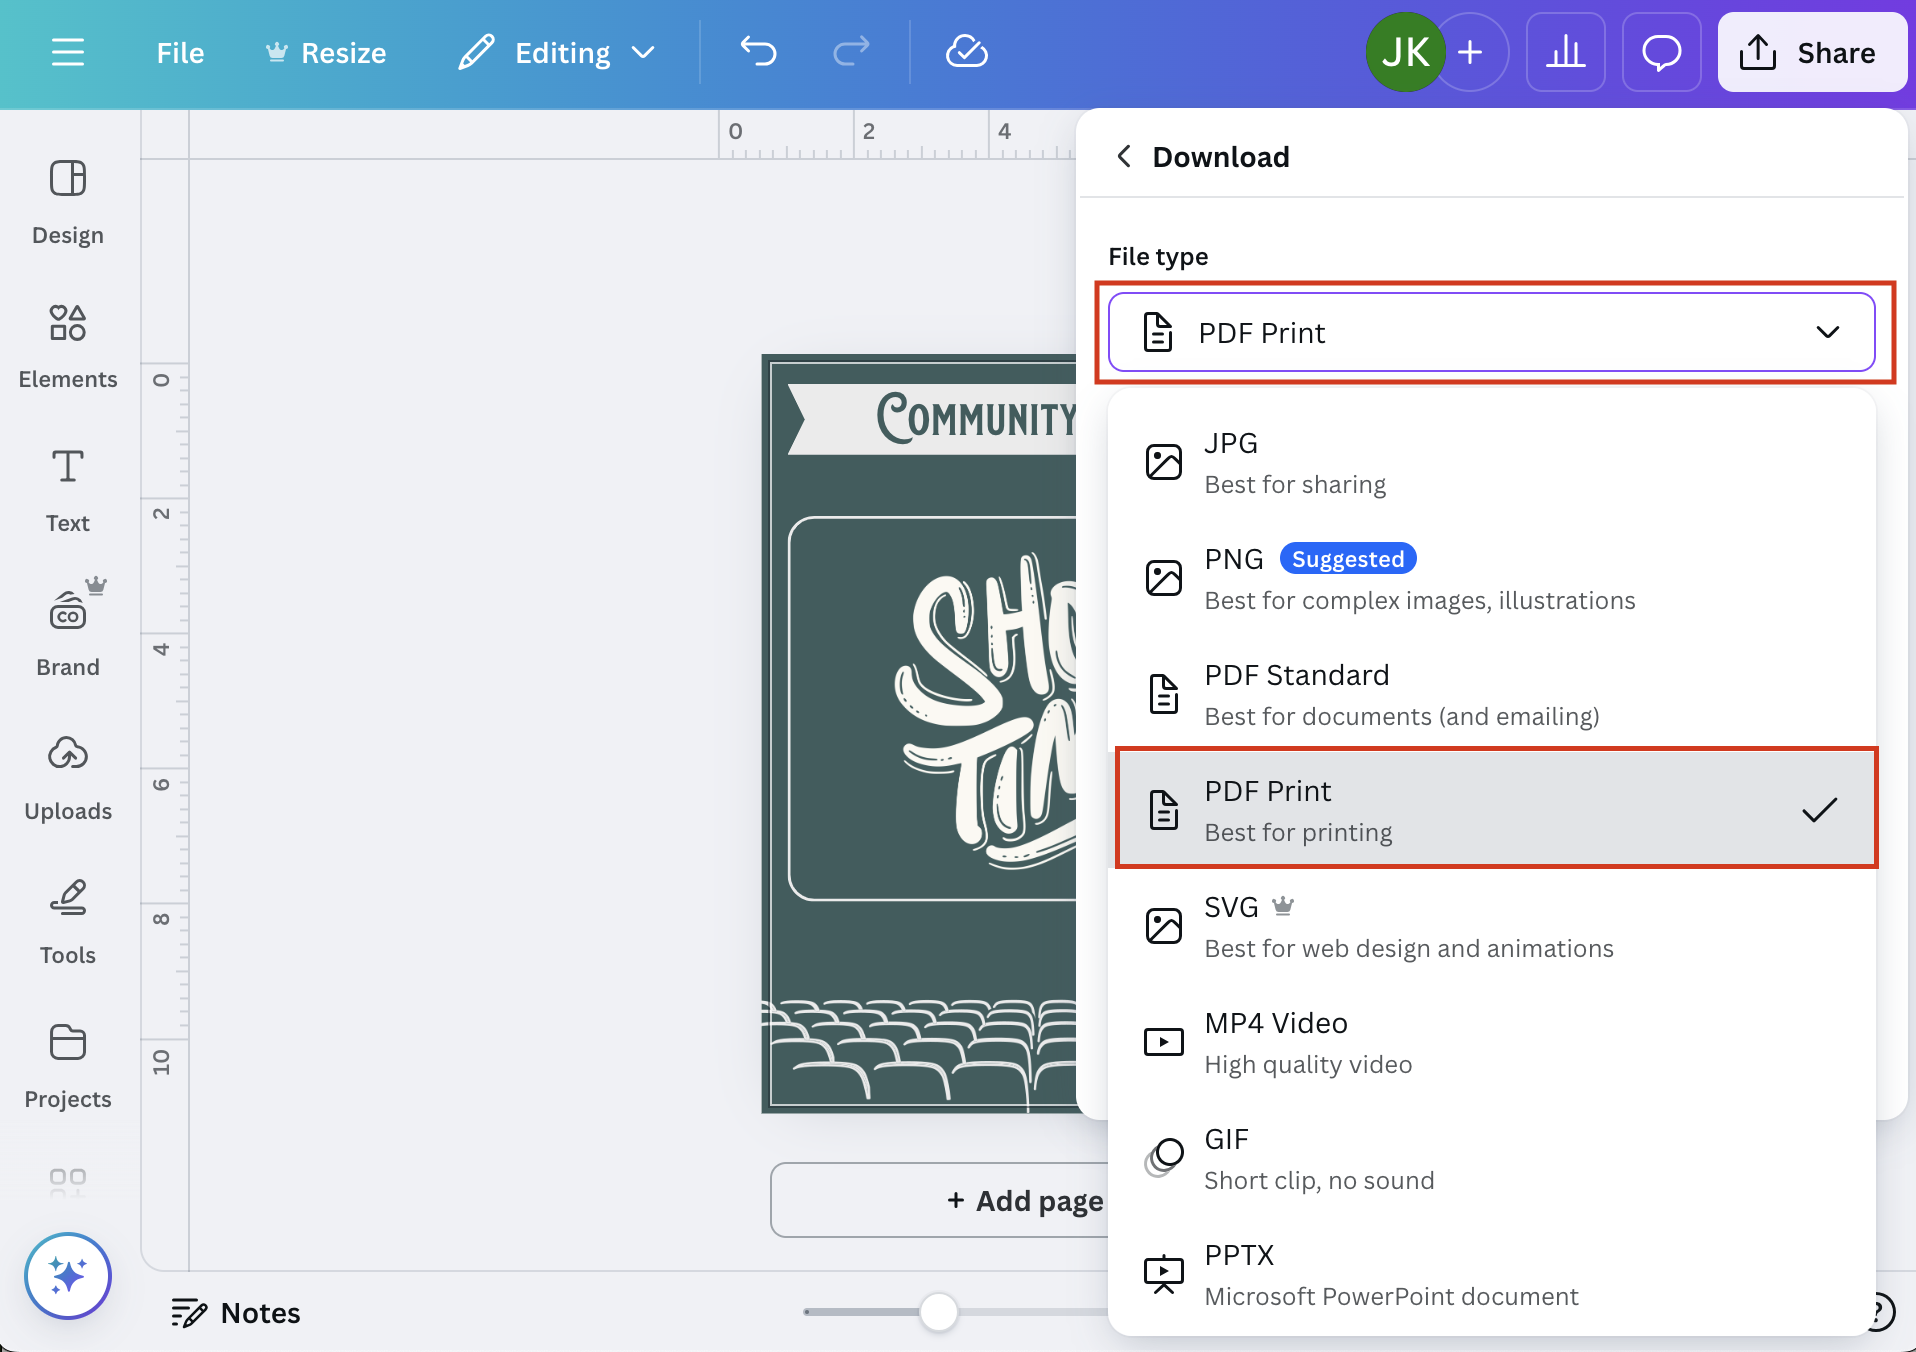Add a collaborator with the plus icon
This screenshot has height=1352, width=1916.
(1470, 52)
